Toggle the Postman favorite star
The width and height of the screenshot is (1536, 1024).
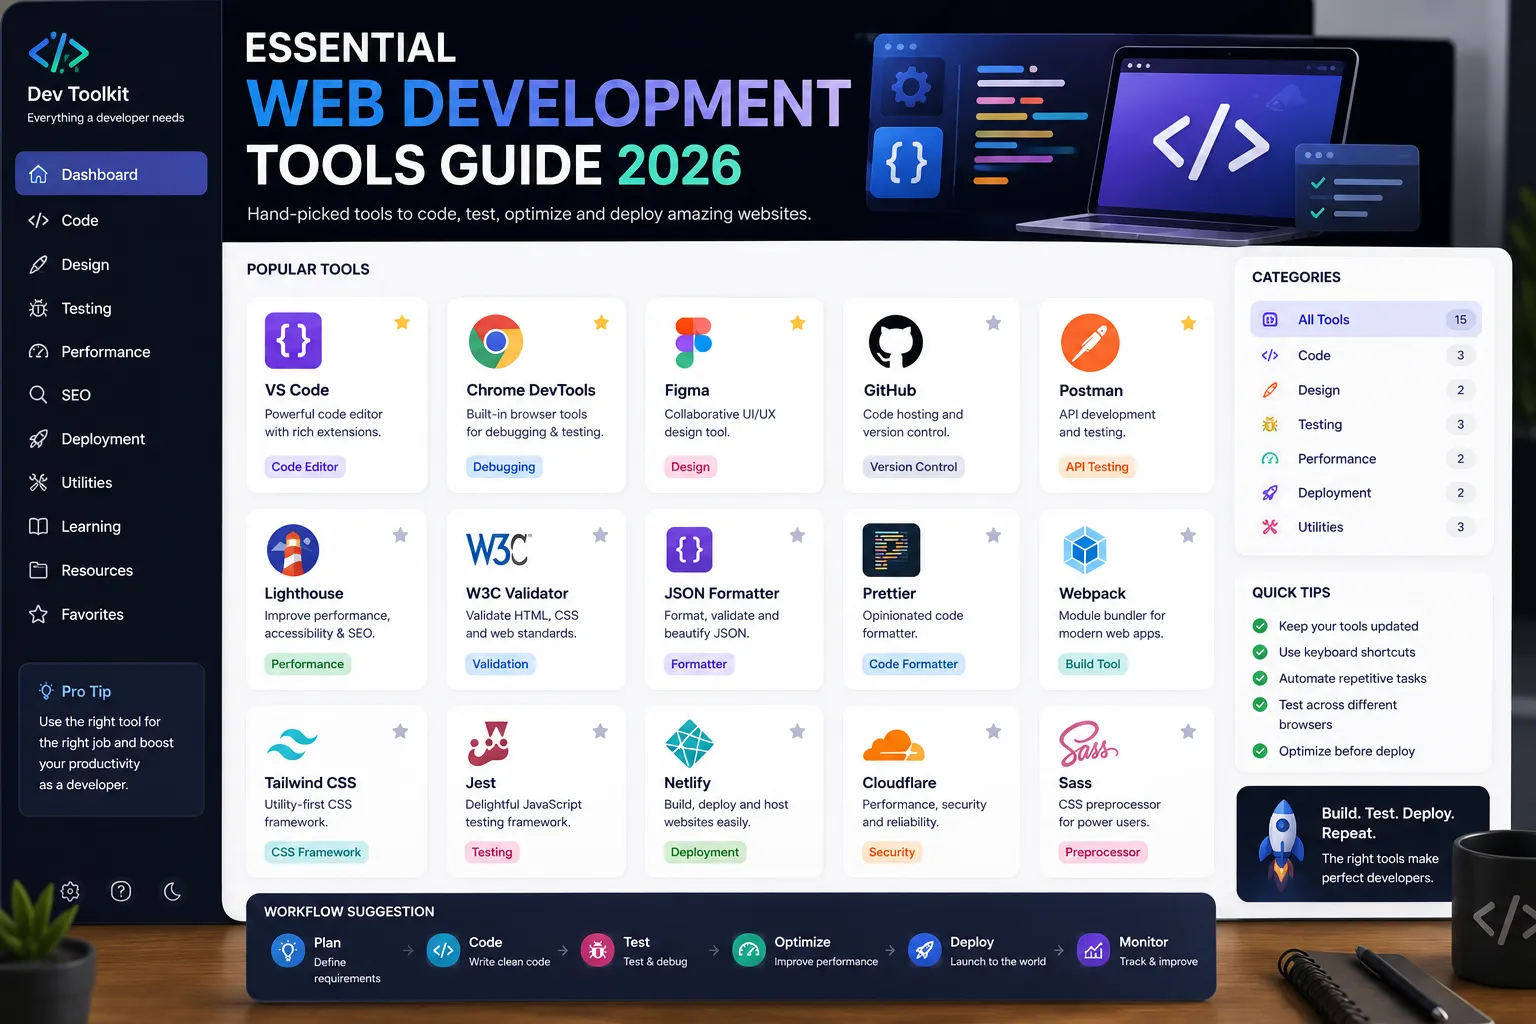point(1188,322)
